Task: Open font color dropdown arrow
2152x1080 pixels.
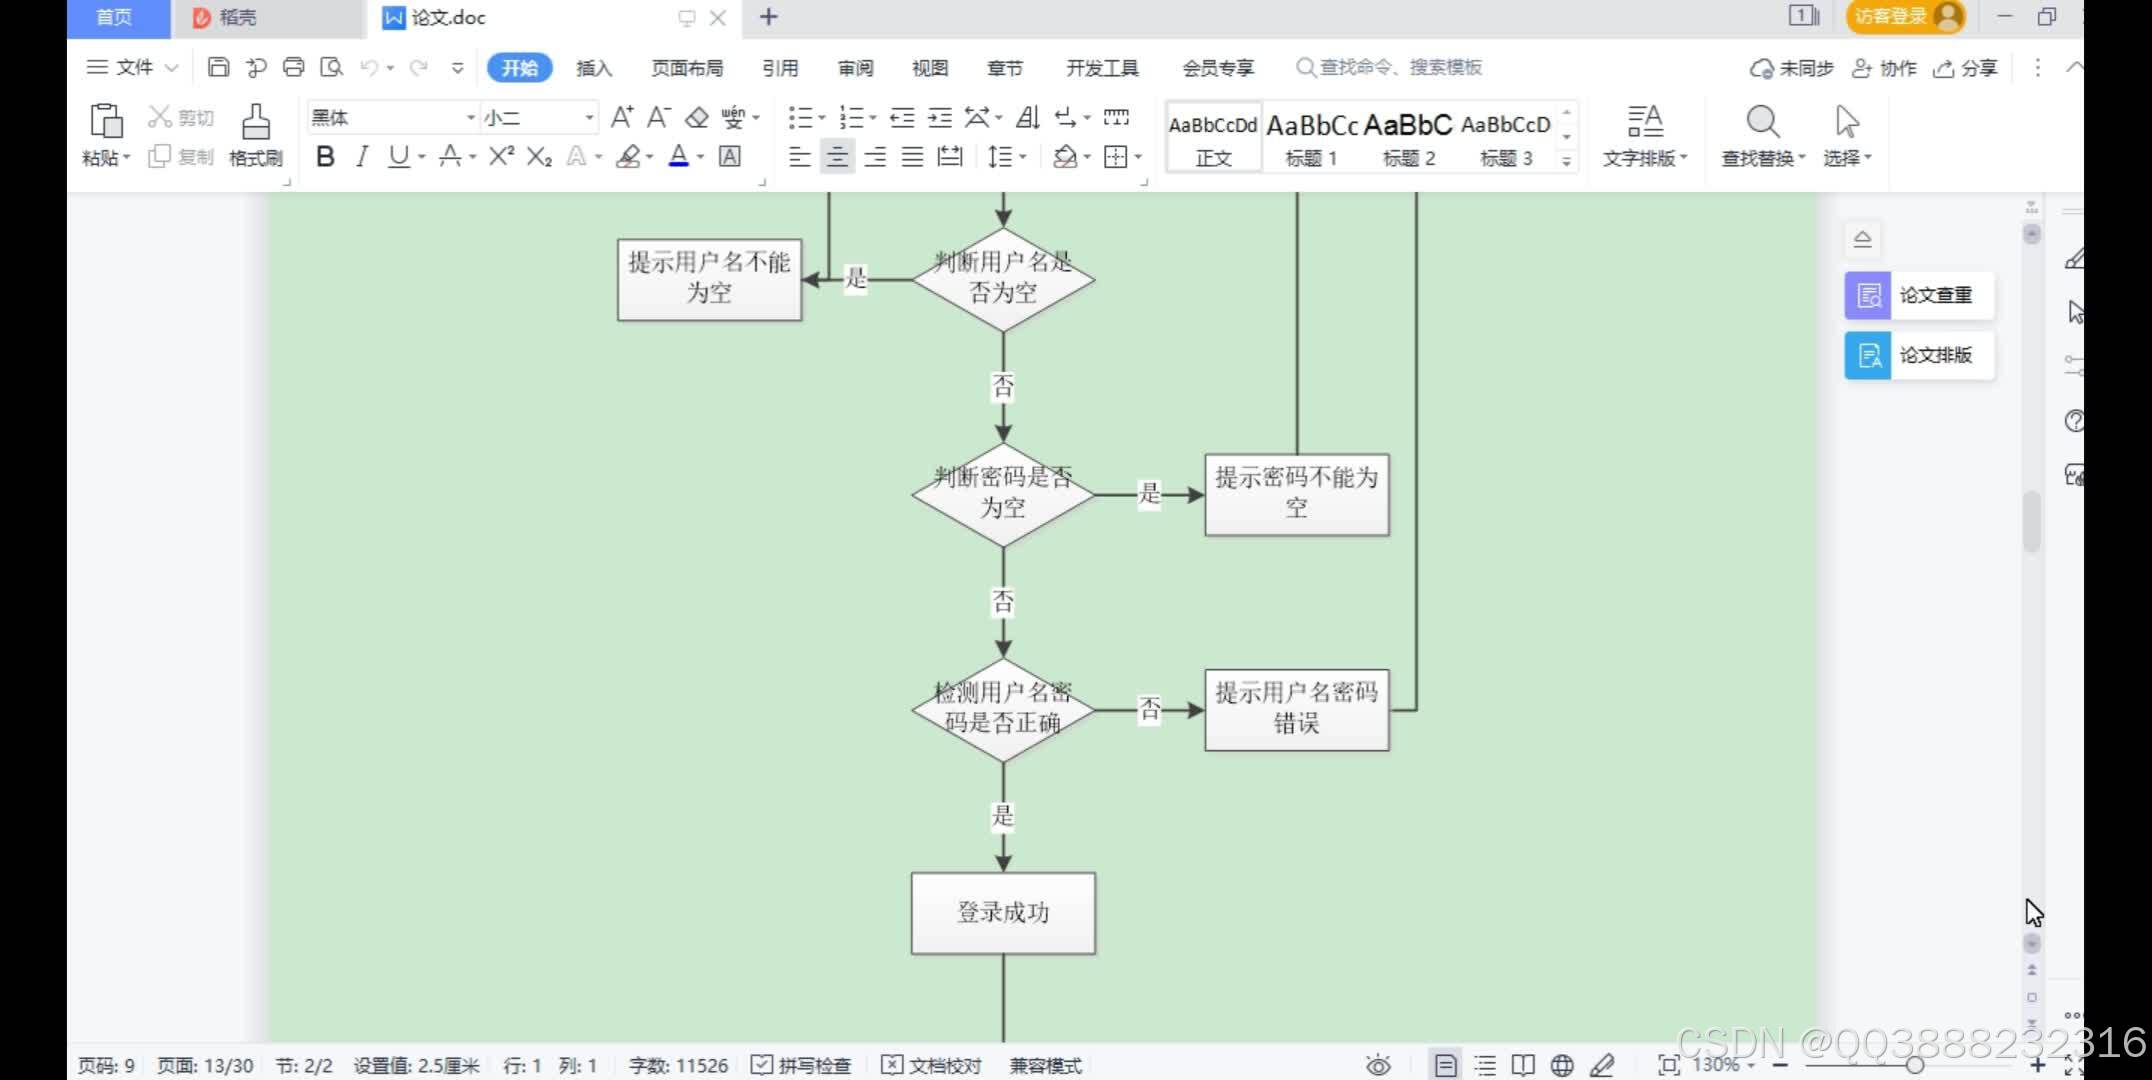Action: tap(700, 157)
